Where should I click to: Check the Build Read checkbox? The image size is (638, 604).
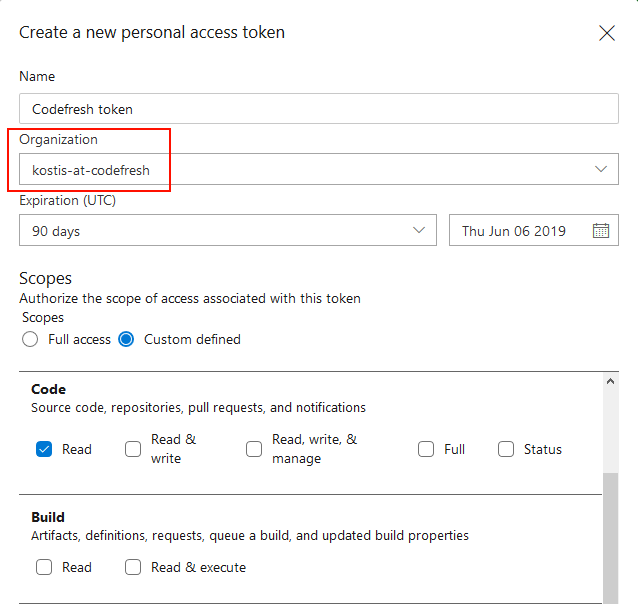(x=44, y=567)
